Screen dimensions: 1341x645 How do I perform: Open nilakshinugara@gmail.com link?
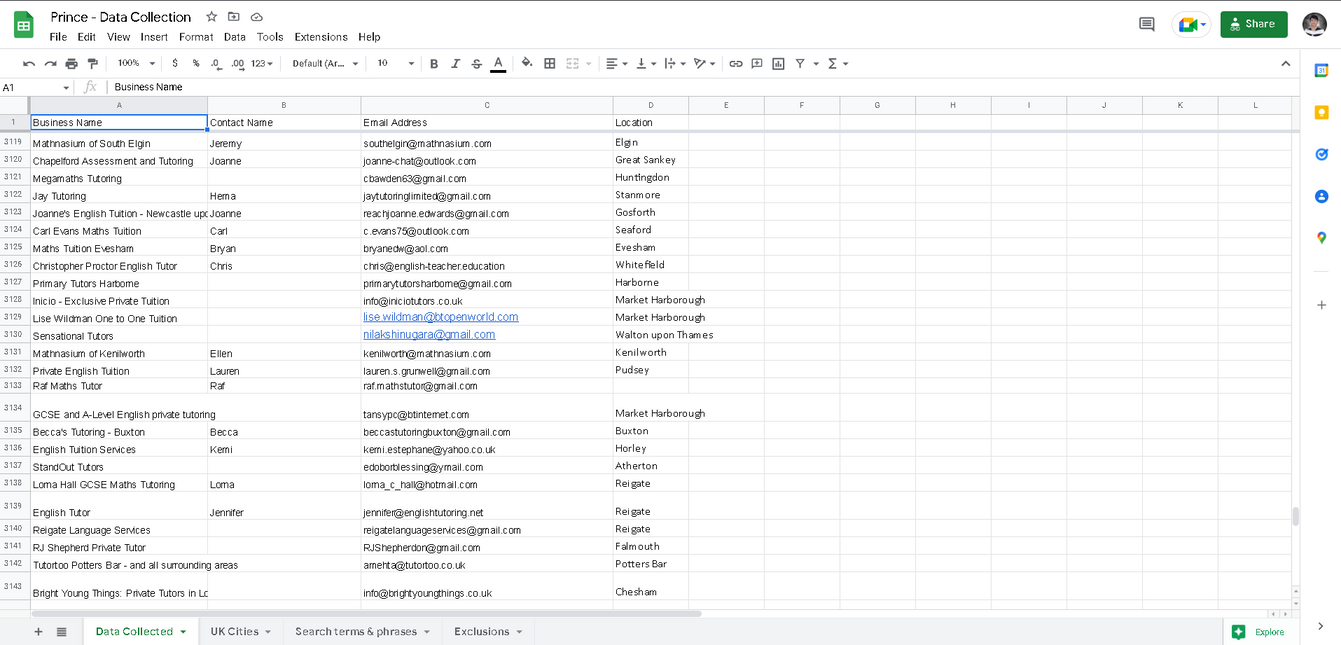429,334
